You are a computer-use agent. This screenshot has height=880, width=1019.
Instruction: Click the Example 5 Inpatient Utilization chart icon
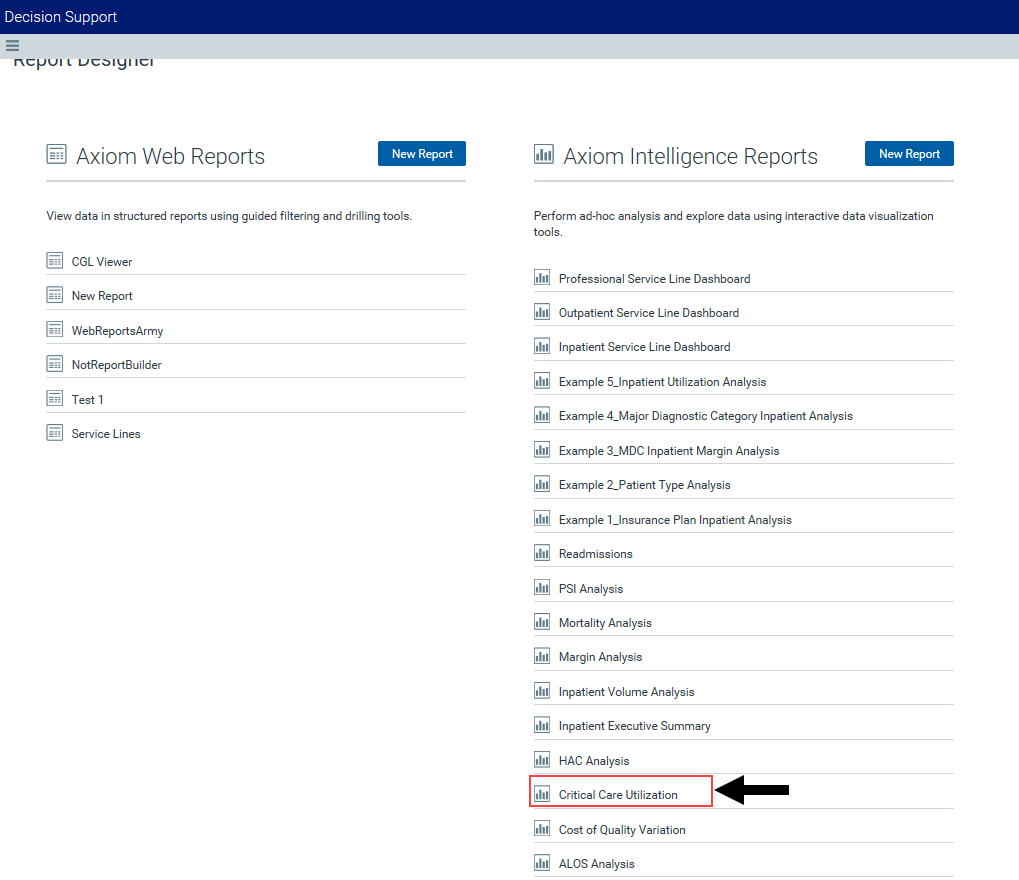point(542,381)
